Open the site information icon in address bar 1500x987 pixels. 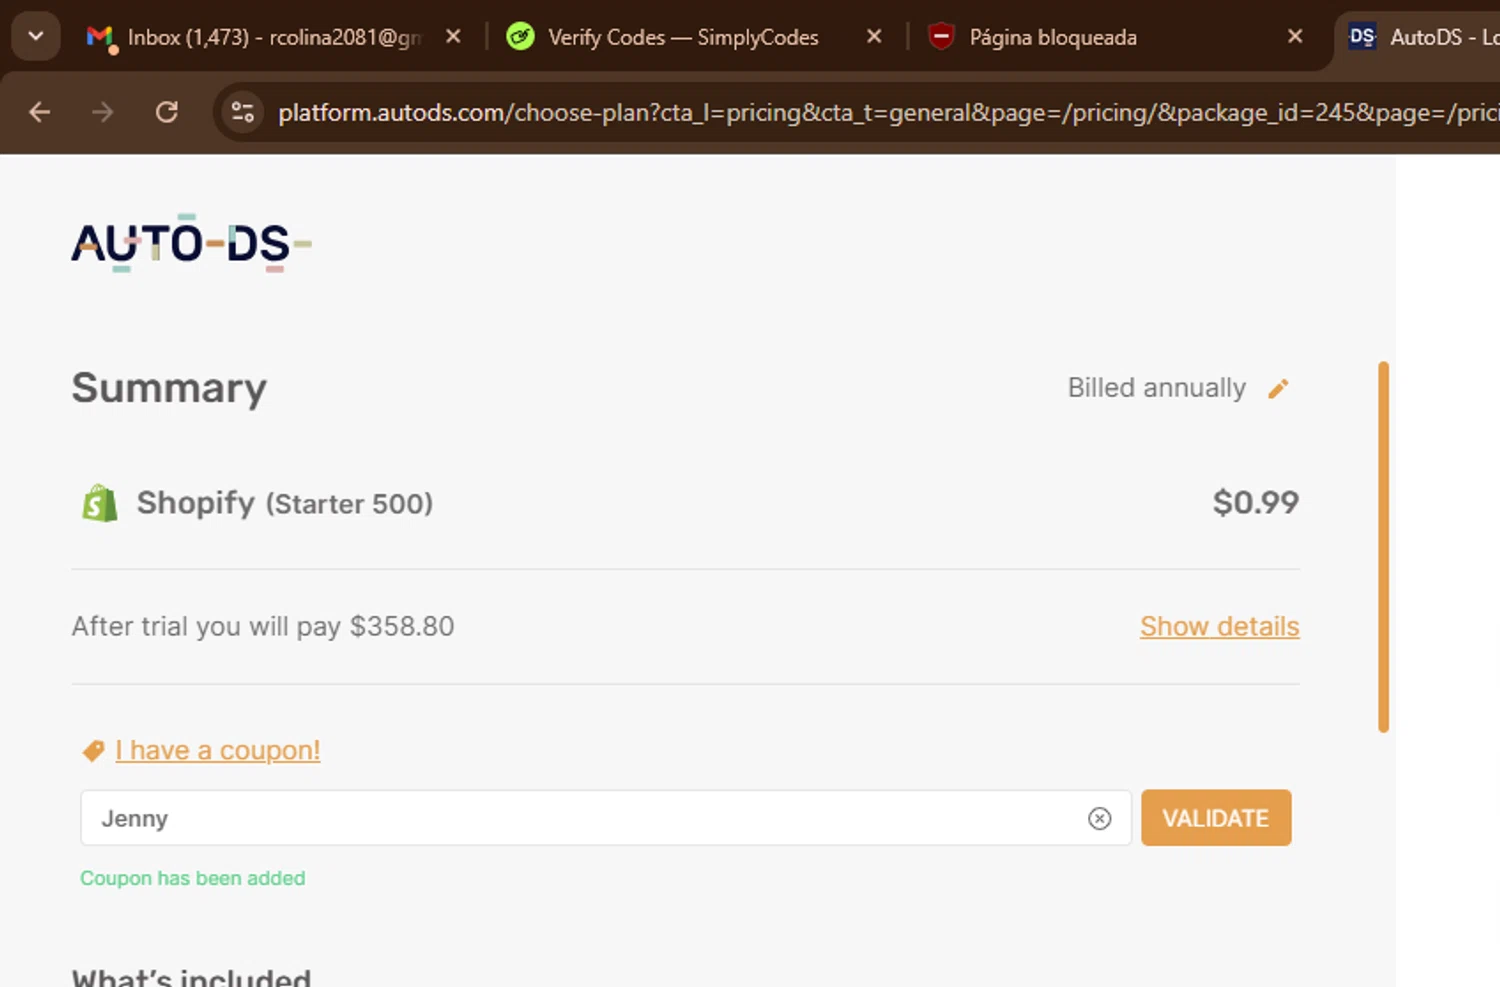[243, 112]
